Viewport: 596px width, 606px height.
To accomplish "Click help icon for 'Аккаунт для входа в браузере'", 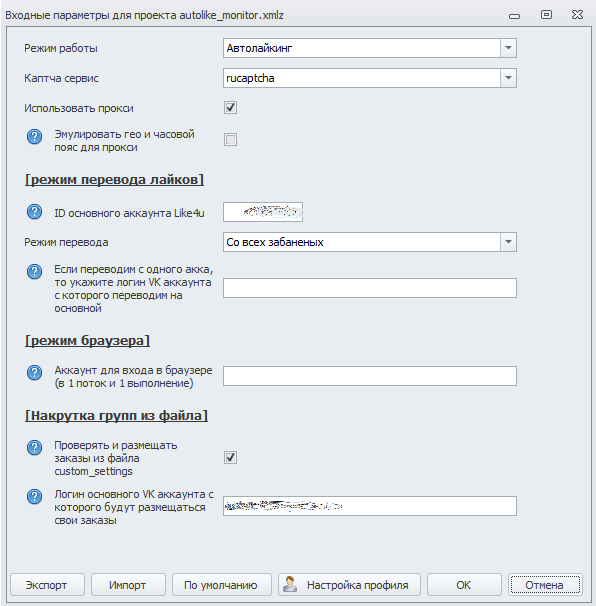I will (34, 373).
